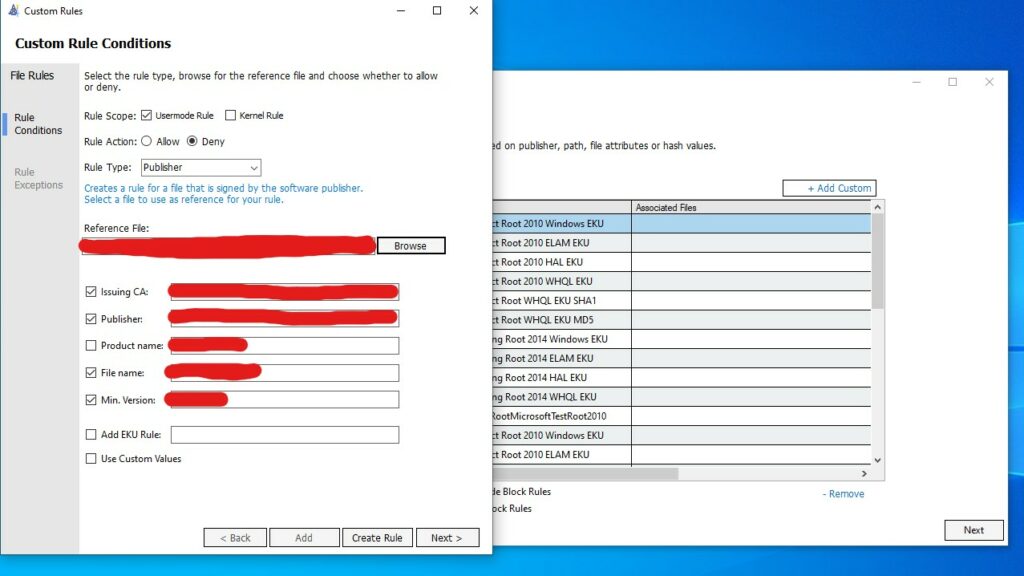Select the Deny rule action
Image resolution: width=1024 pixels, height=576 pixels.
(193, 142)
